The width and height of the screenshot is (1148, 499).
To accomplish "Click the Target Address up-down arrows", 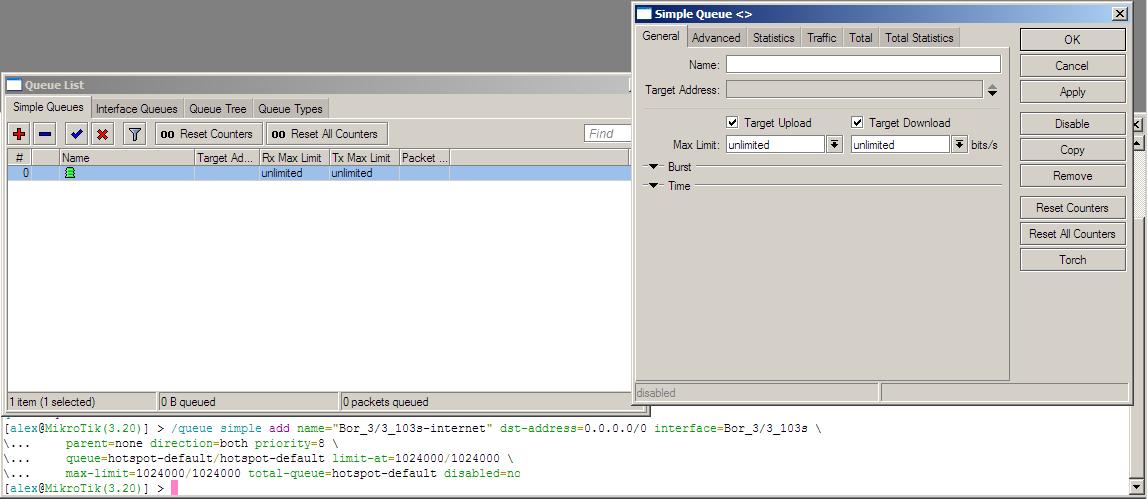I will pyautogui.click(x=992, y=91).
